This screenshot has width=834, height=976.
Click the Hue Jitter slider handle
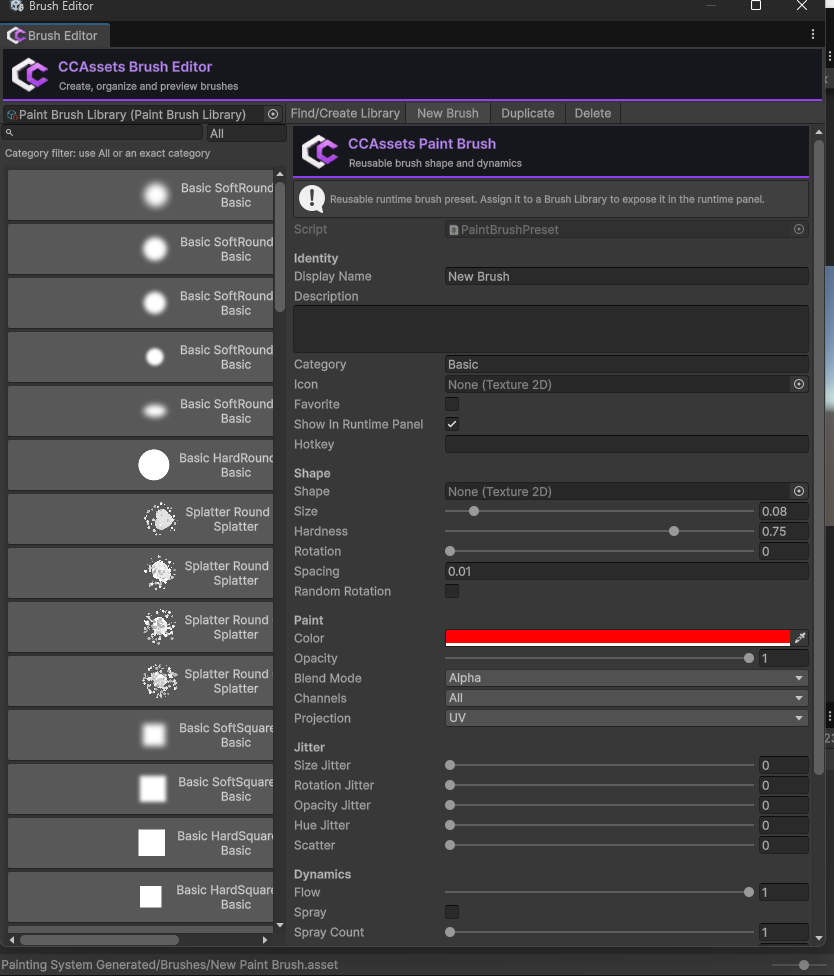click(x=450, y=825)
